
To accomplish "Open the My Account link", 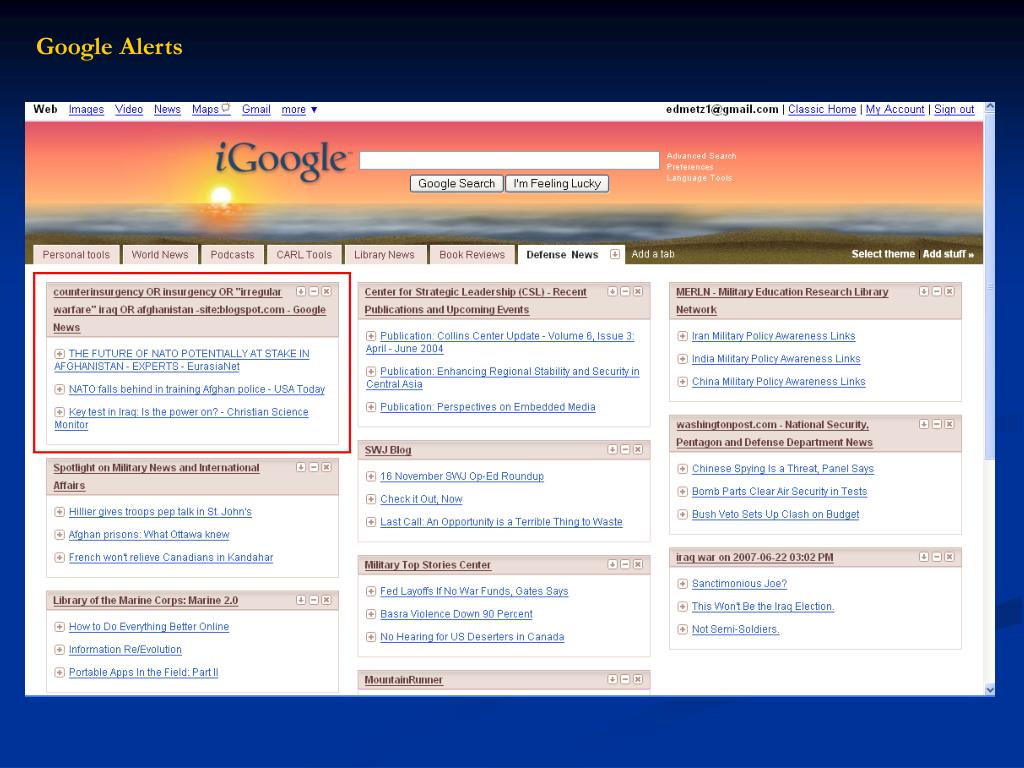I will tap(895, 110).
